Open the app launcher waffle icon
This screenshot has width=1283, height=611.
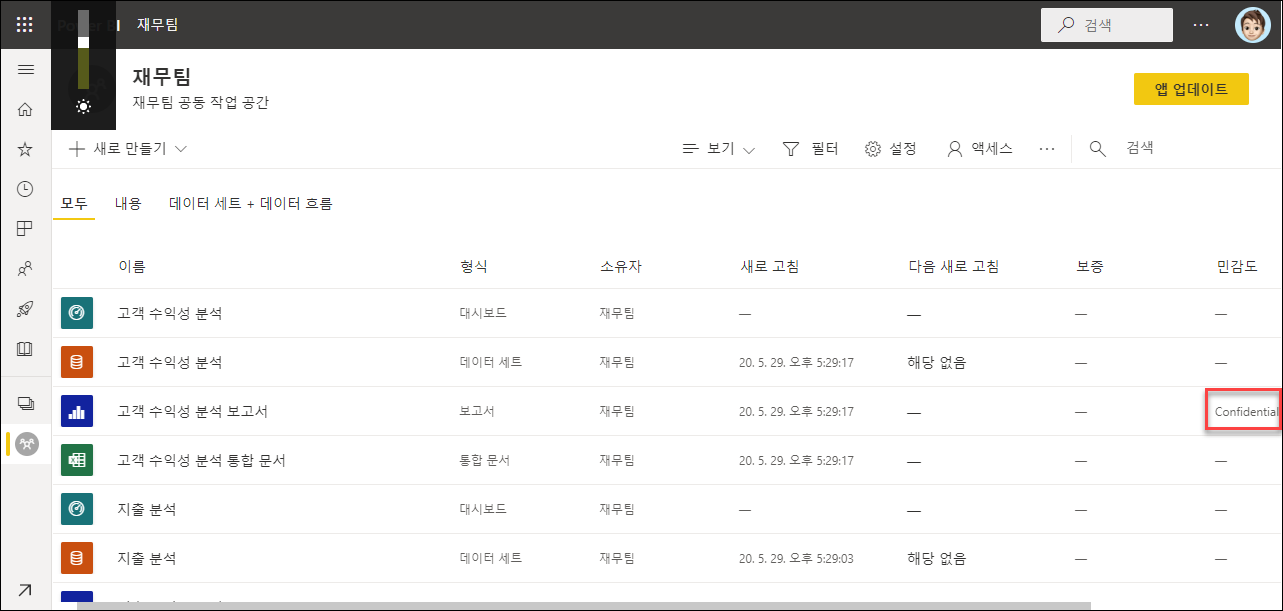tap(25, 24)
